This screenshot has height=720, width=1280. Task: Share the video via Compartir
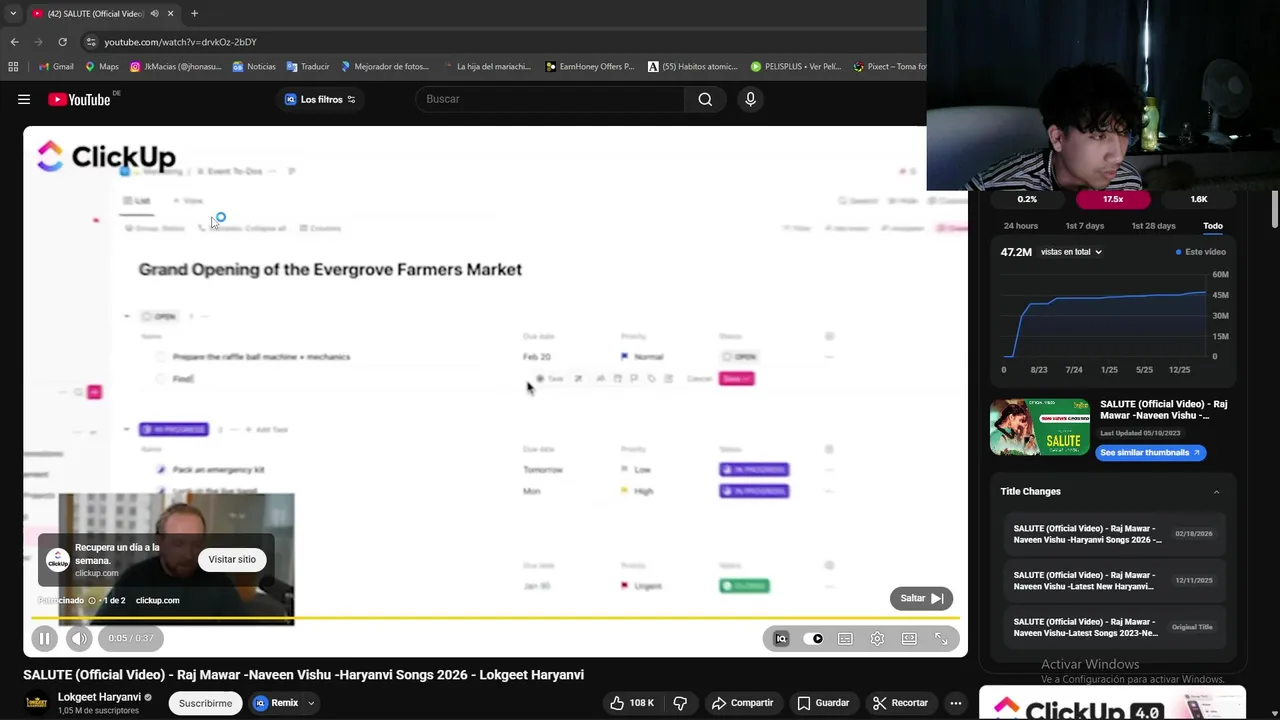(x=742, y=703)
